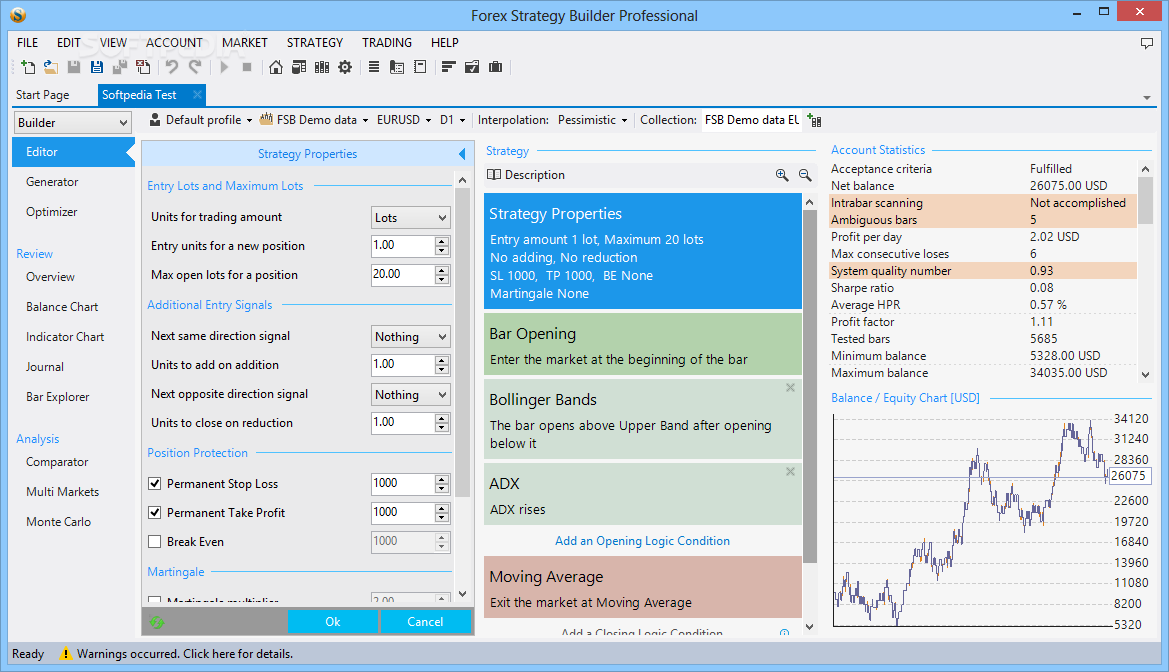Close the strategy with the red X document icon
This screenshot has height=672, width=1169.
143,67
